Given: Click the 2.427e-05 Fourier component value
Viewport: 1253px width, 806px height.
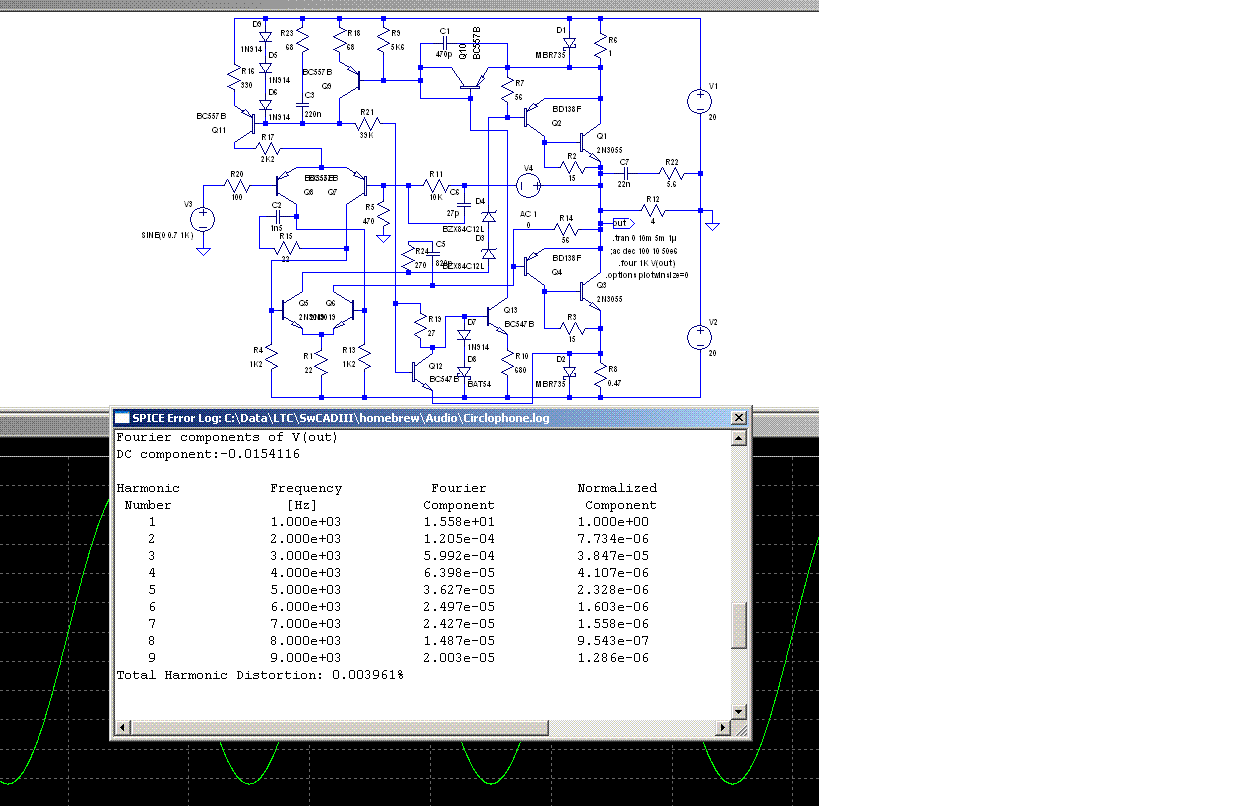Looking at the screenshot, I should pyautogui.click(x=459, y=624).
